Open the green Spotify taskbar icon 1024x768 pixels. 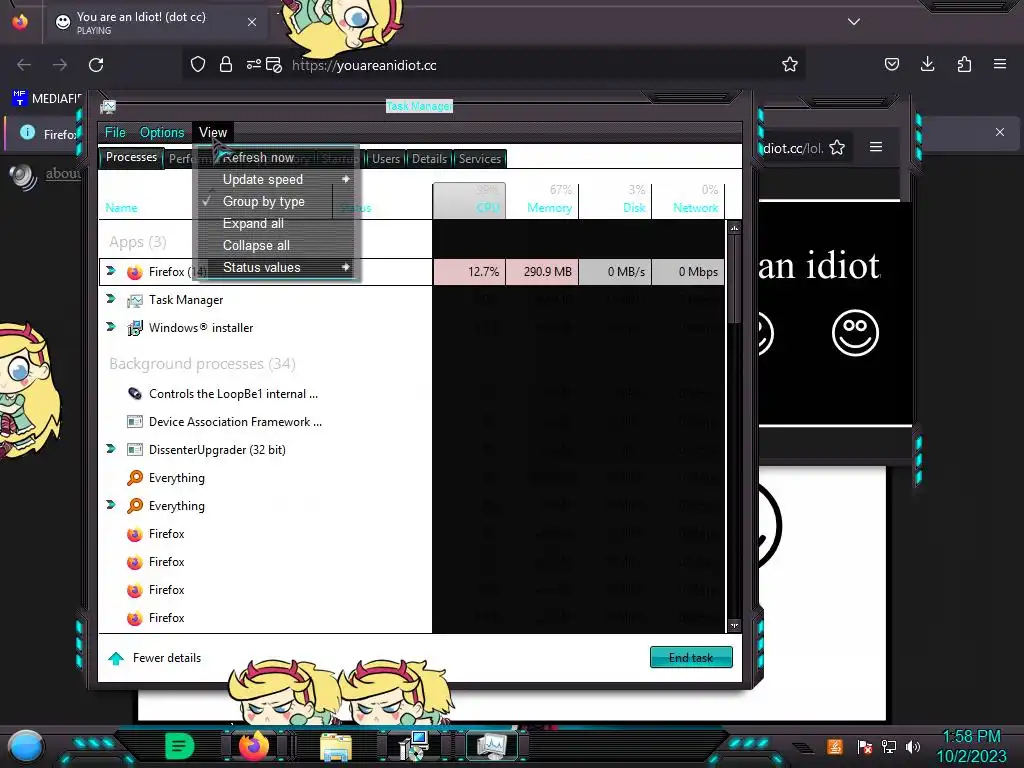pos(180,746)
